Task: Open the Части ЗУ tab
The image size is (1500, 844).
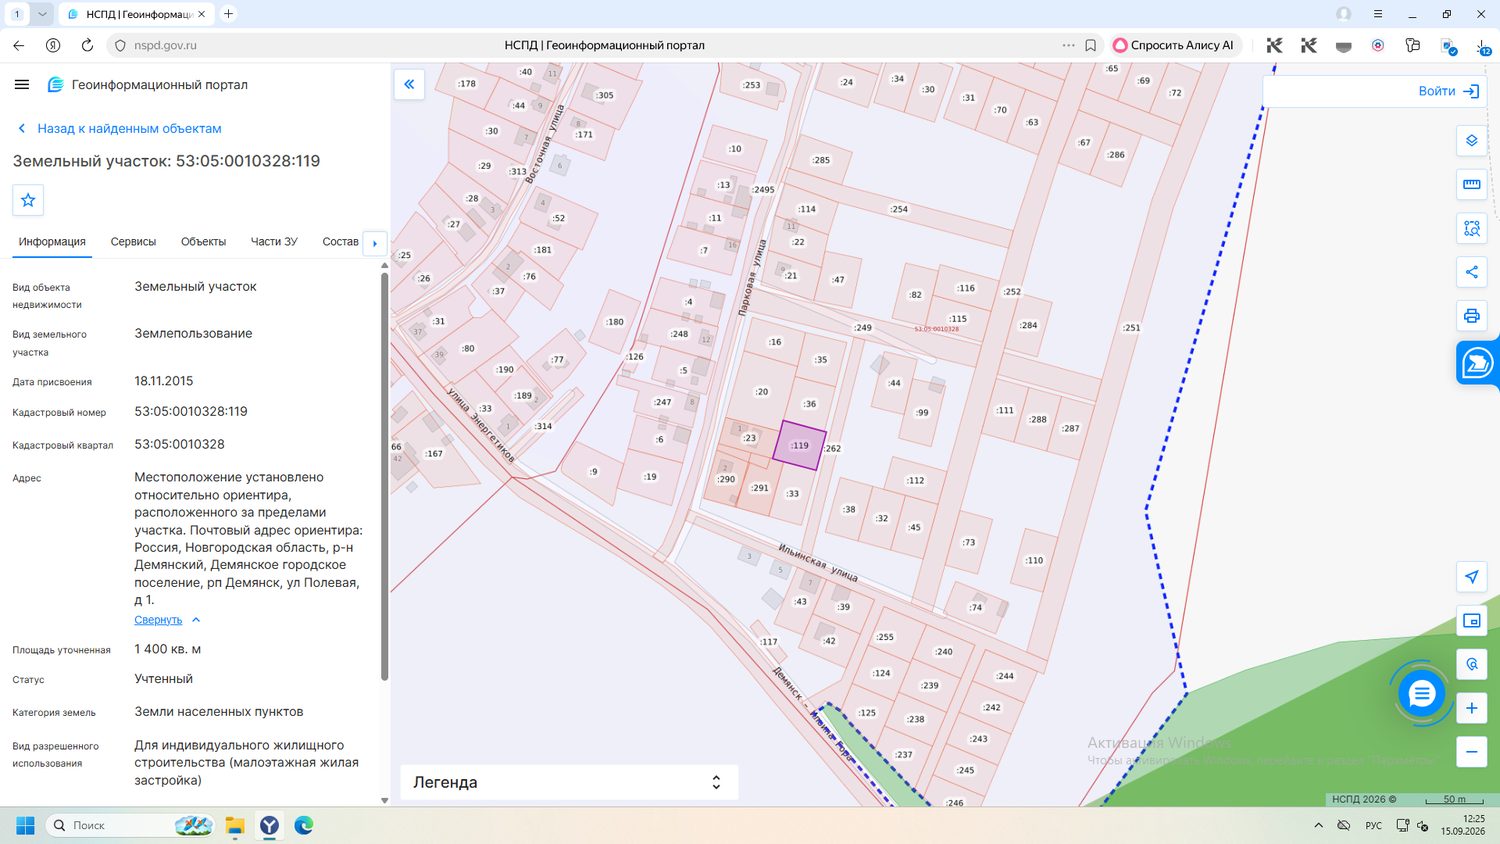Action: click(274, 242)
